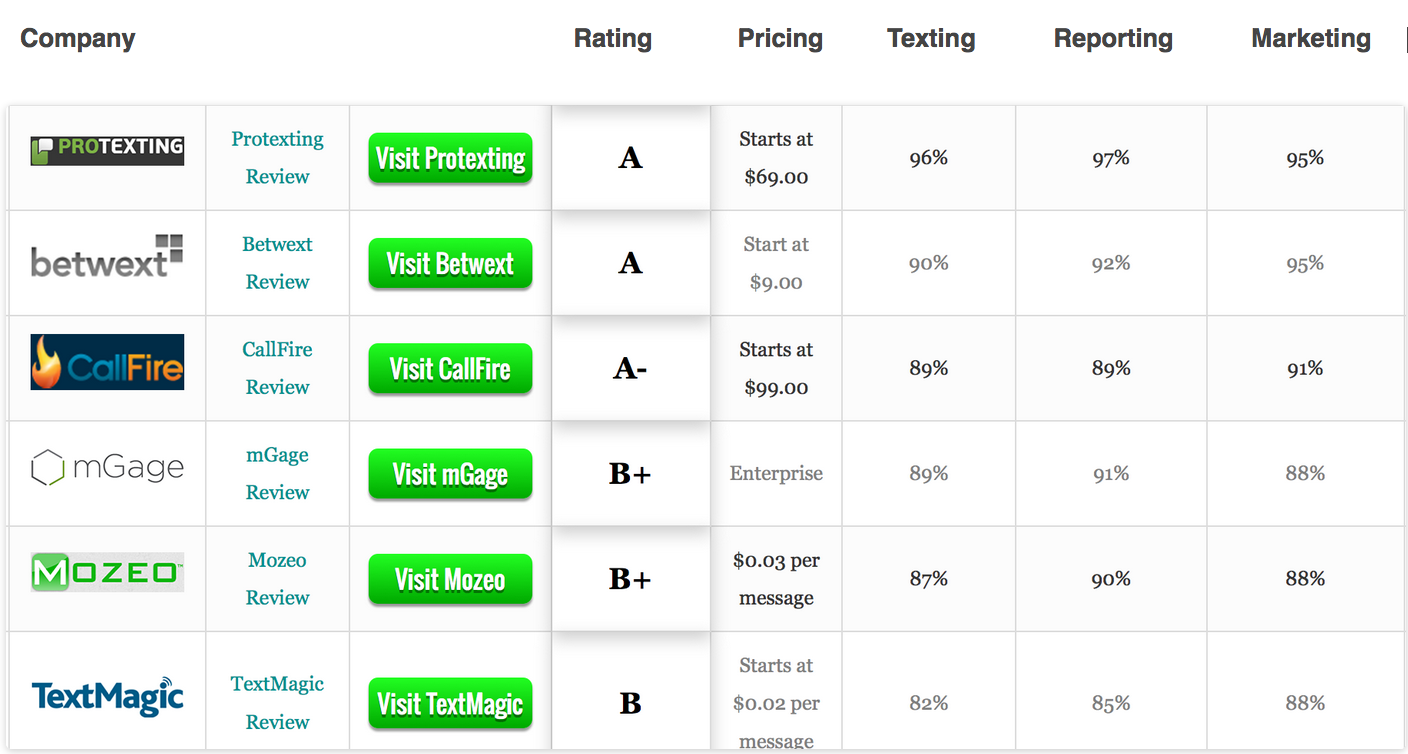The image size is (1408, 754).
Task: Open the TextMagic Review link
Action: 277,703
